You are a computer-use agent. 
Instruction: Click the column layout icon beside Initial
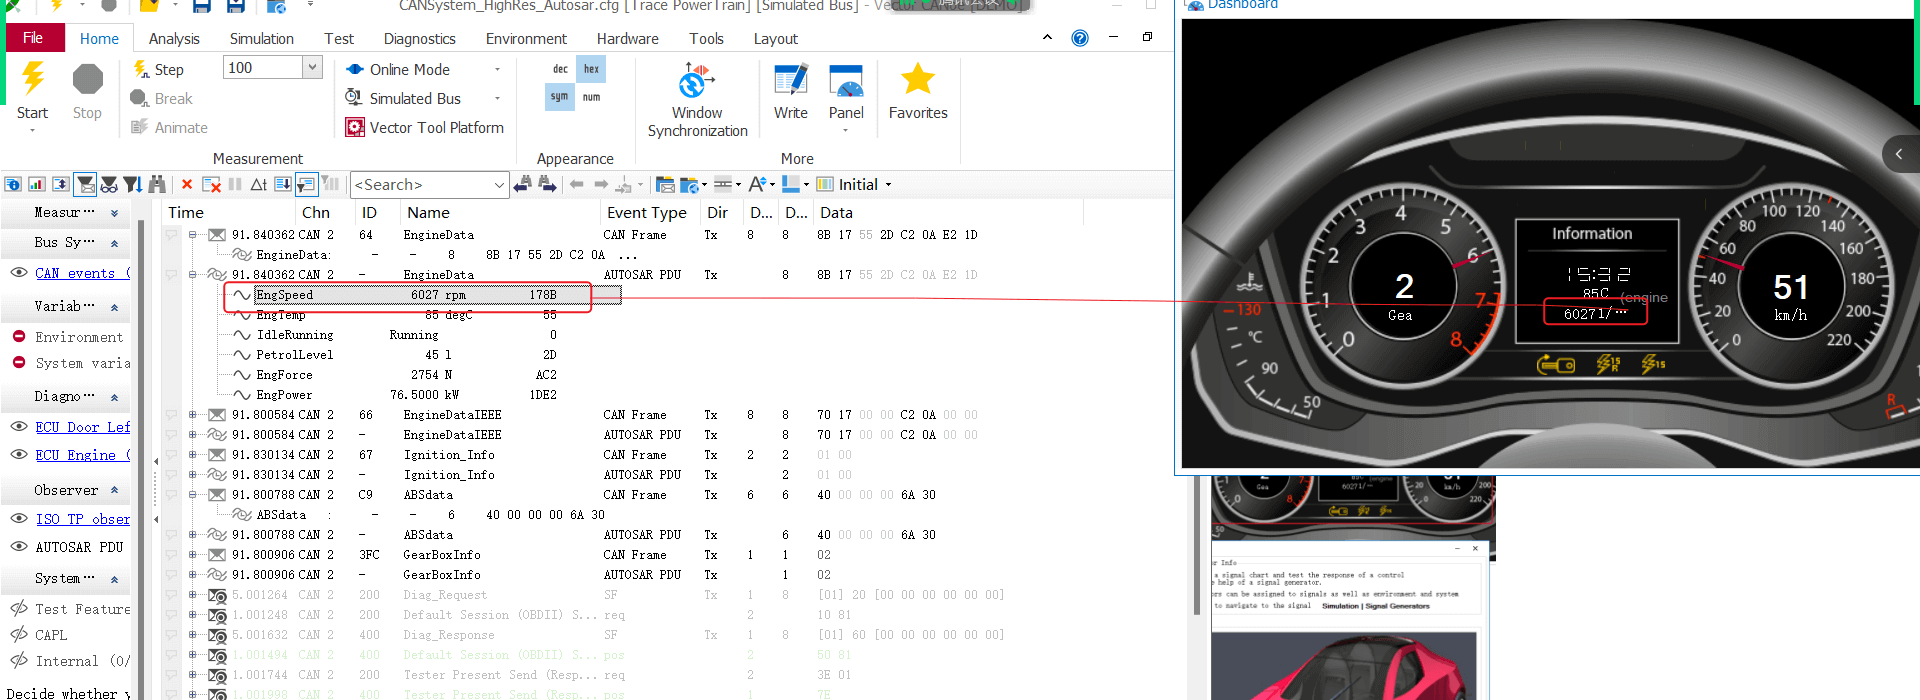pyautogui.click(x=825, y=184)
